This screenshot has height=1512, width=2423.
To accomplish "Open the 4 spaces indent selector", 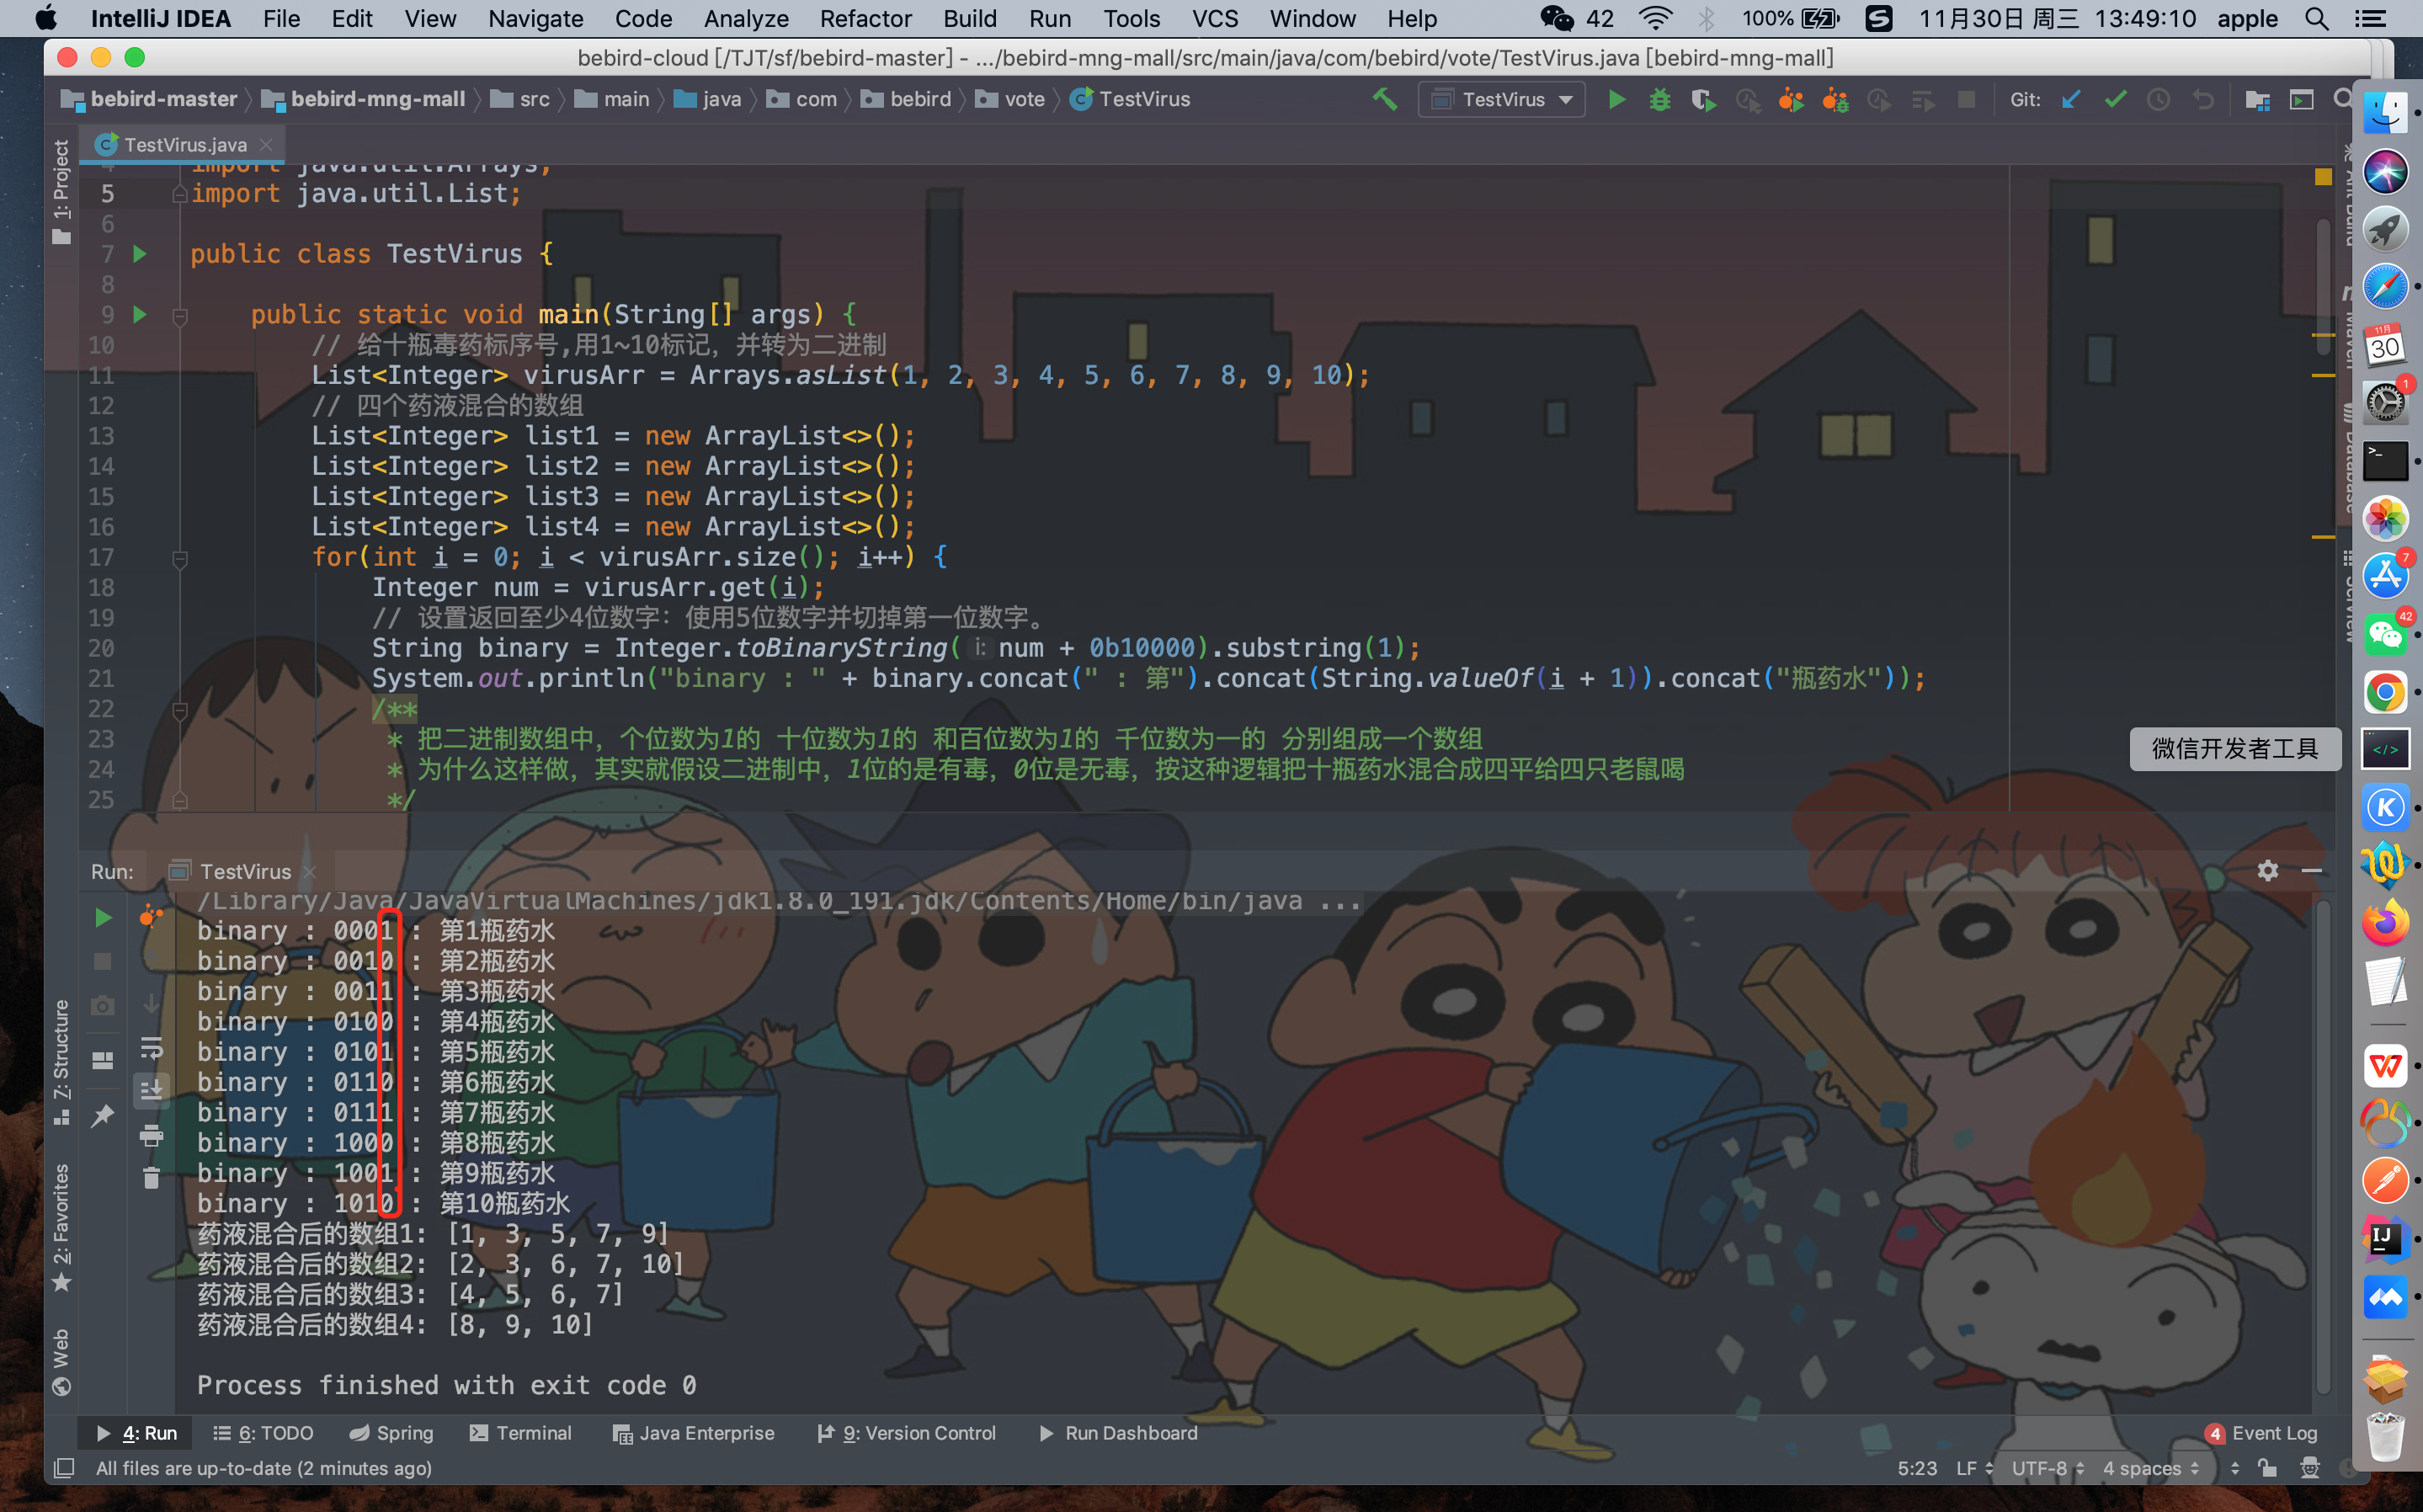I will click(2150, 1468).
